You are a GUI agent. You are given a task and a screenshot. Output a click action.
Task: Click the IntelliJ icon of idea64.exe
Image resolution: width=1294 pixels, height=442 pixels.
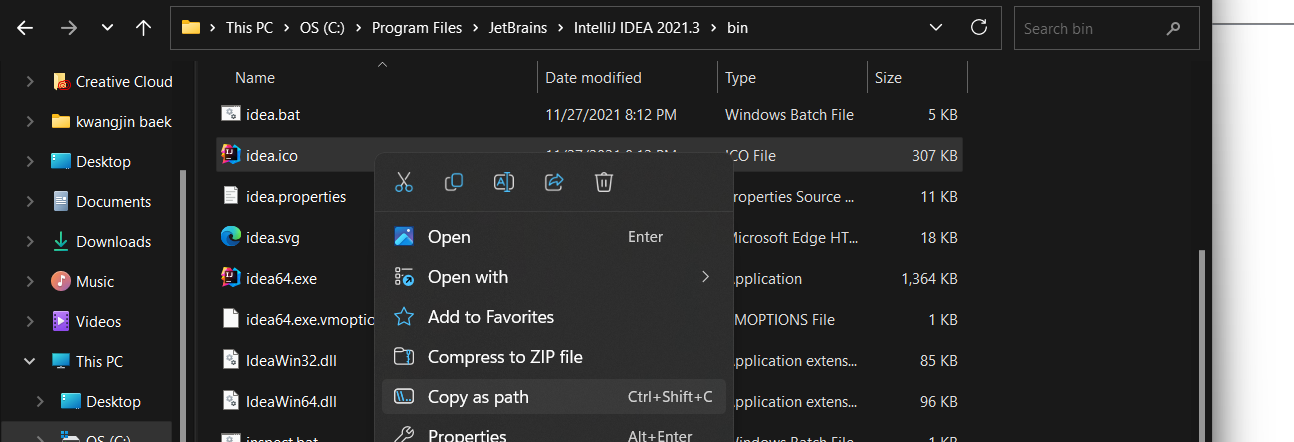(x=231, y=277)
